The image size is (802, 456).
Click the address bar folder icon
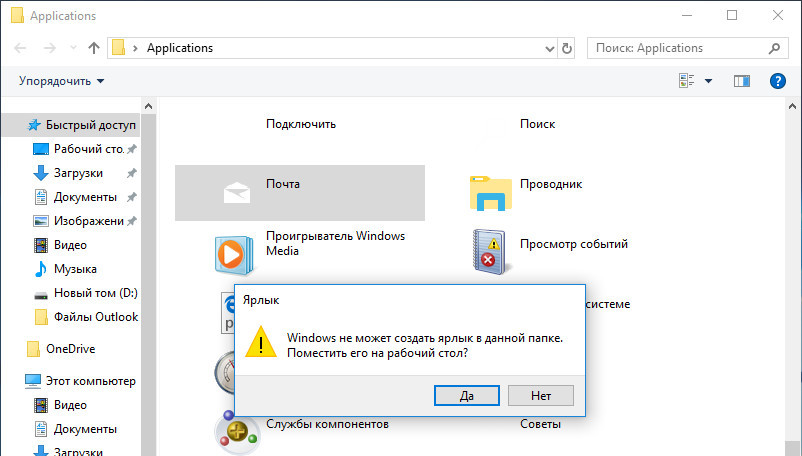coord(119,48)
